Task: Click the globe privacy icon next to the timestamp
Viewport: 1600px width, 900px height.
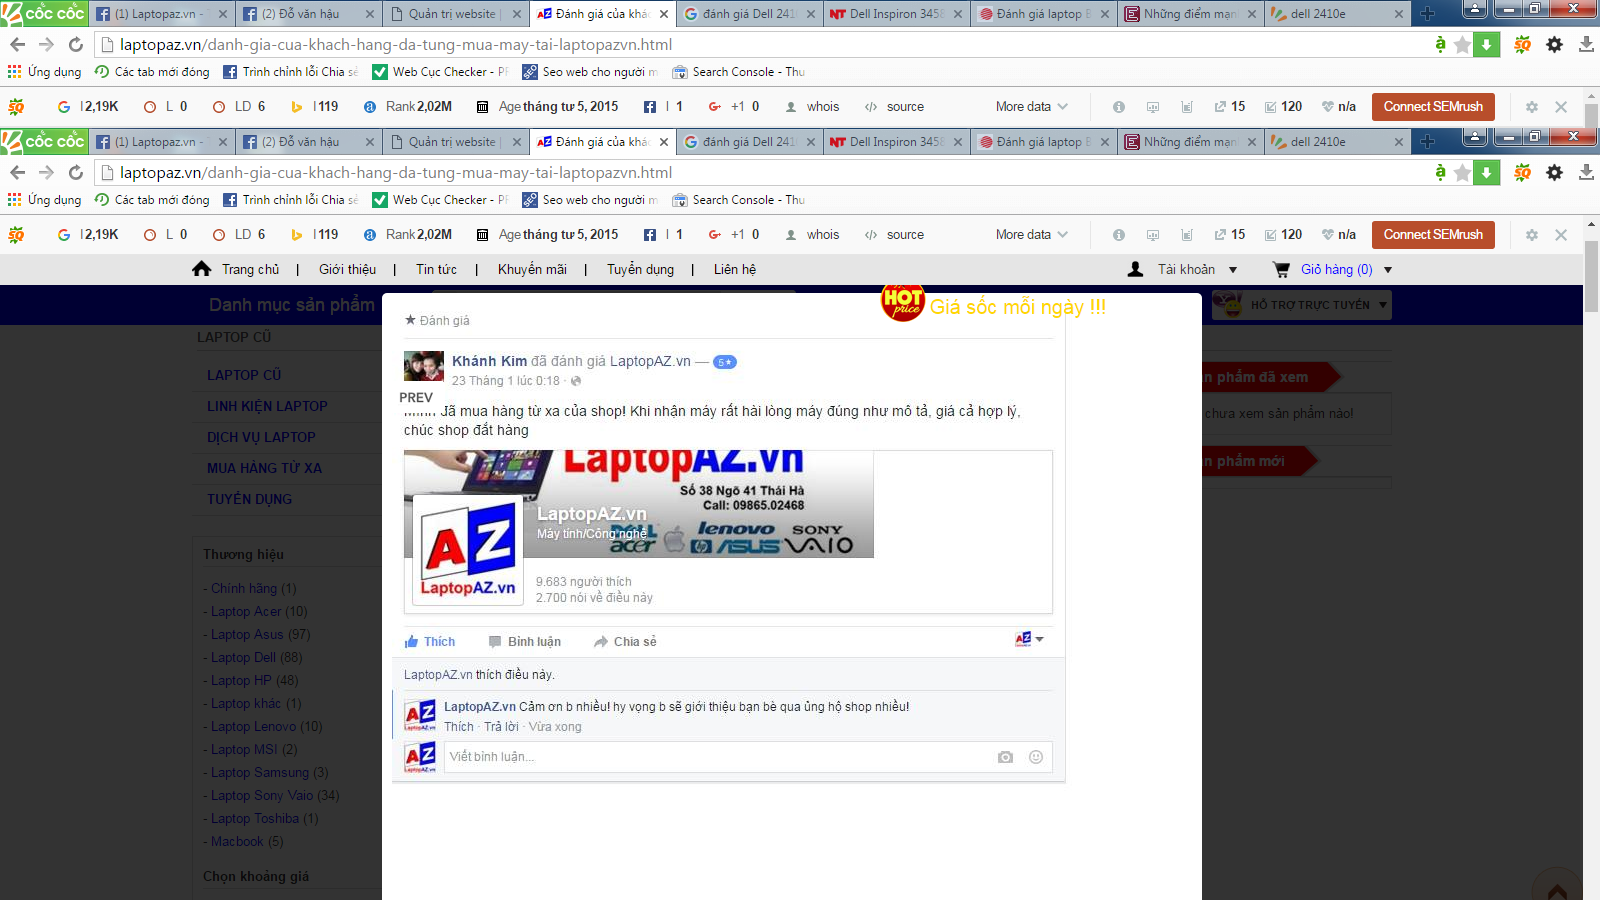Action: pos(576,381)
